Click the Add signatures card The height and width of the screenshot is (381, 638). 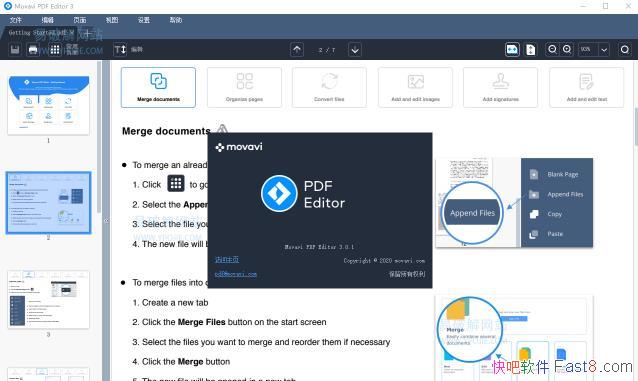click(x=500, y=88)
